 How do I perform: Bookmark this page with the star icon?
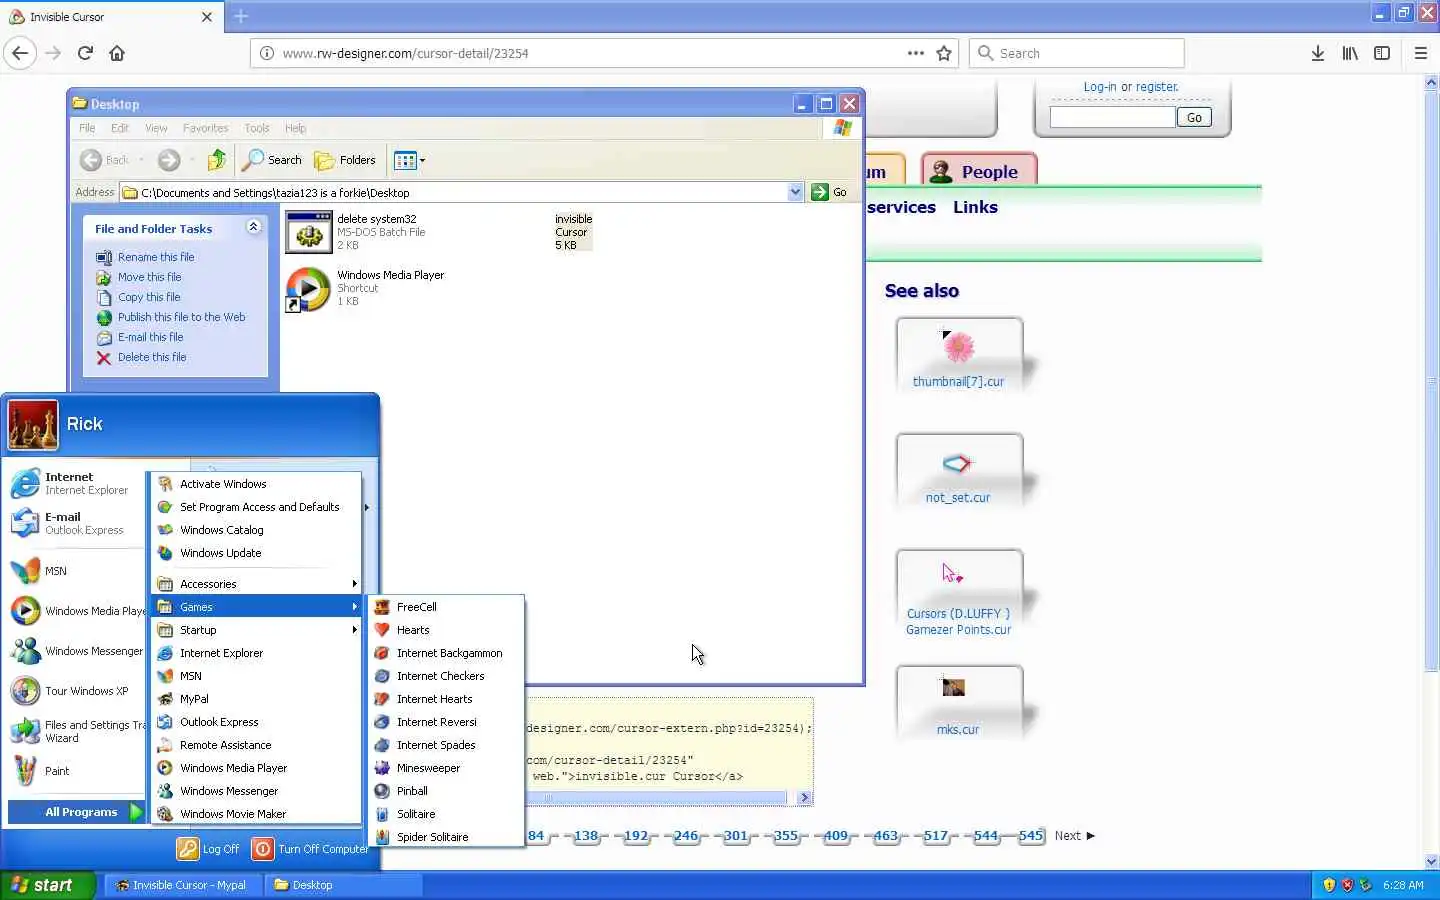[943, 53]
